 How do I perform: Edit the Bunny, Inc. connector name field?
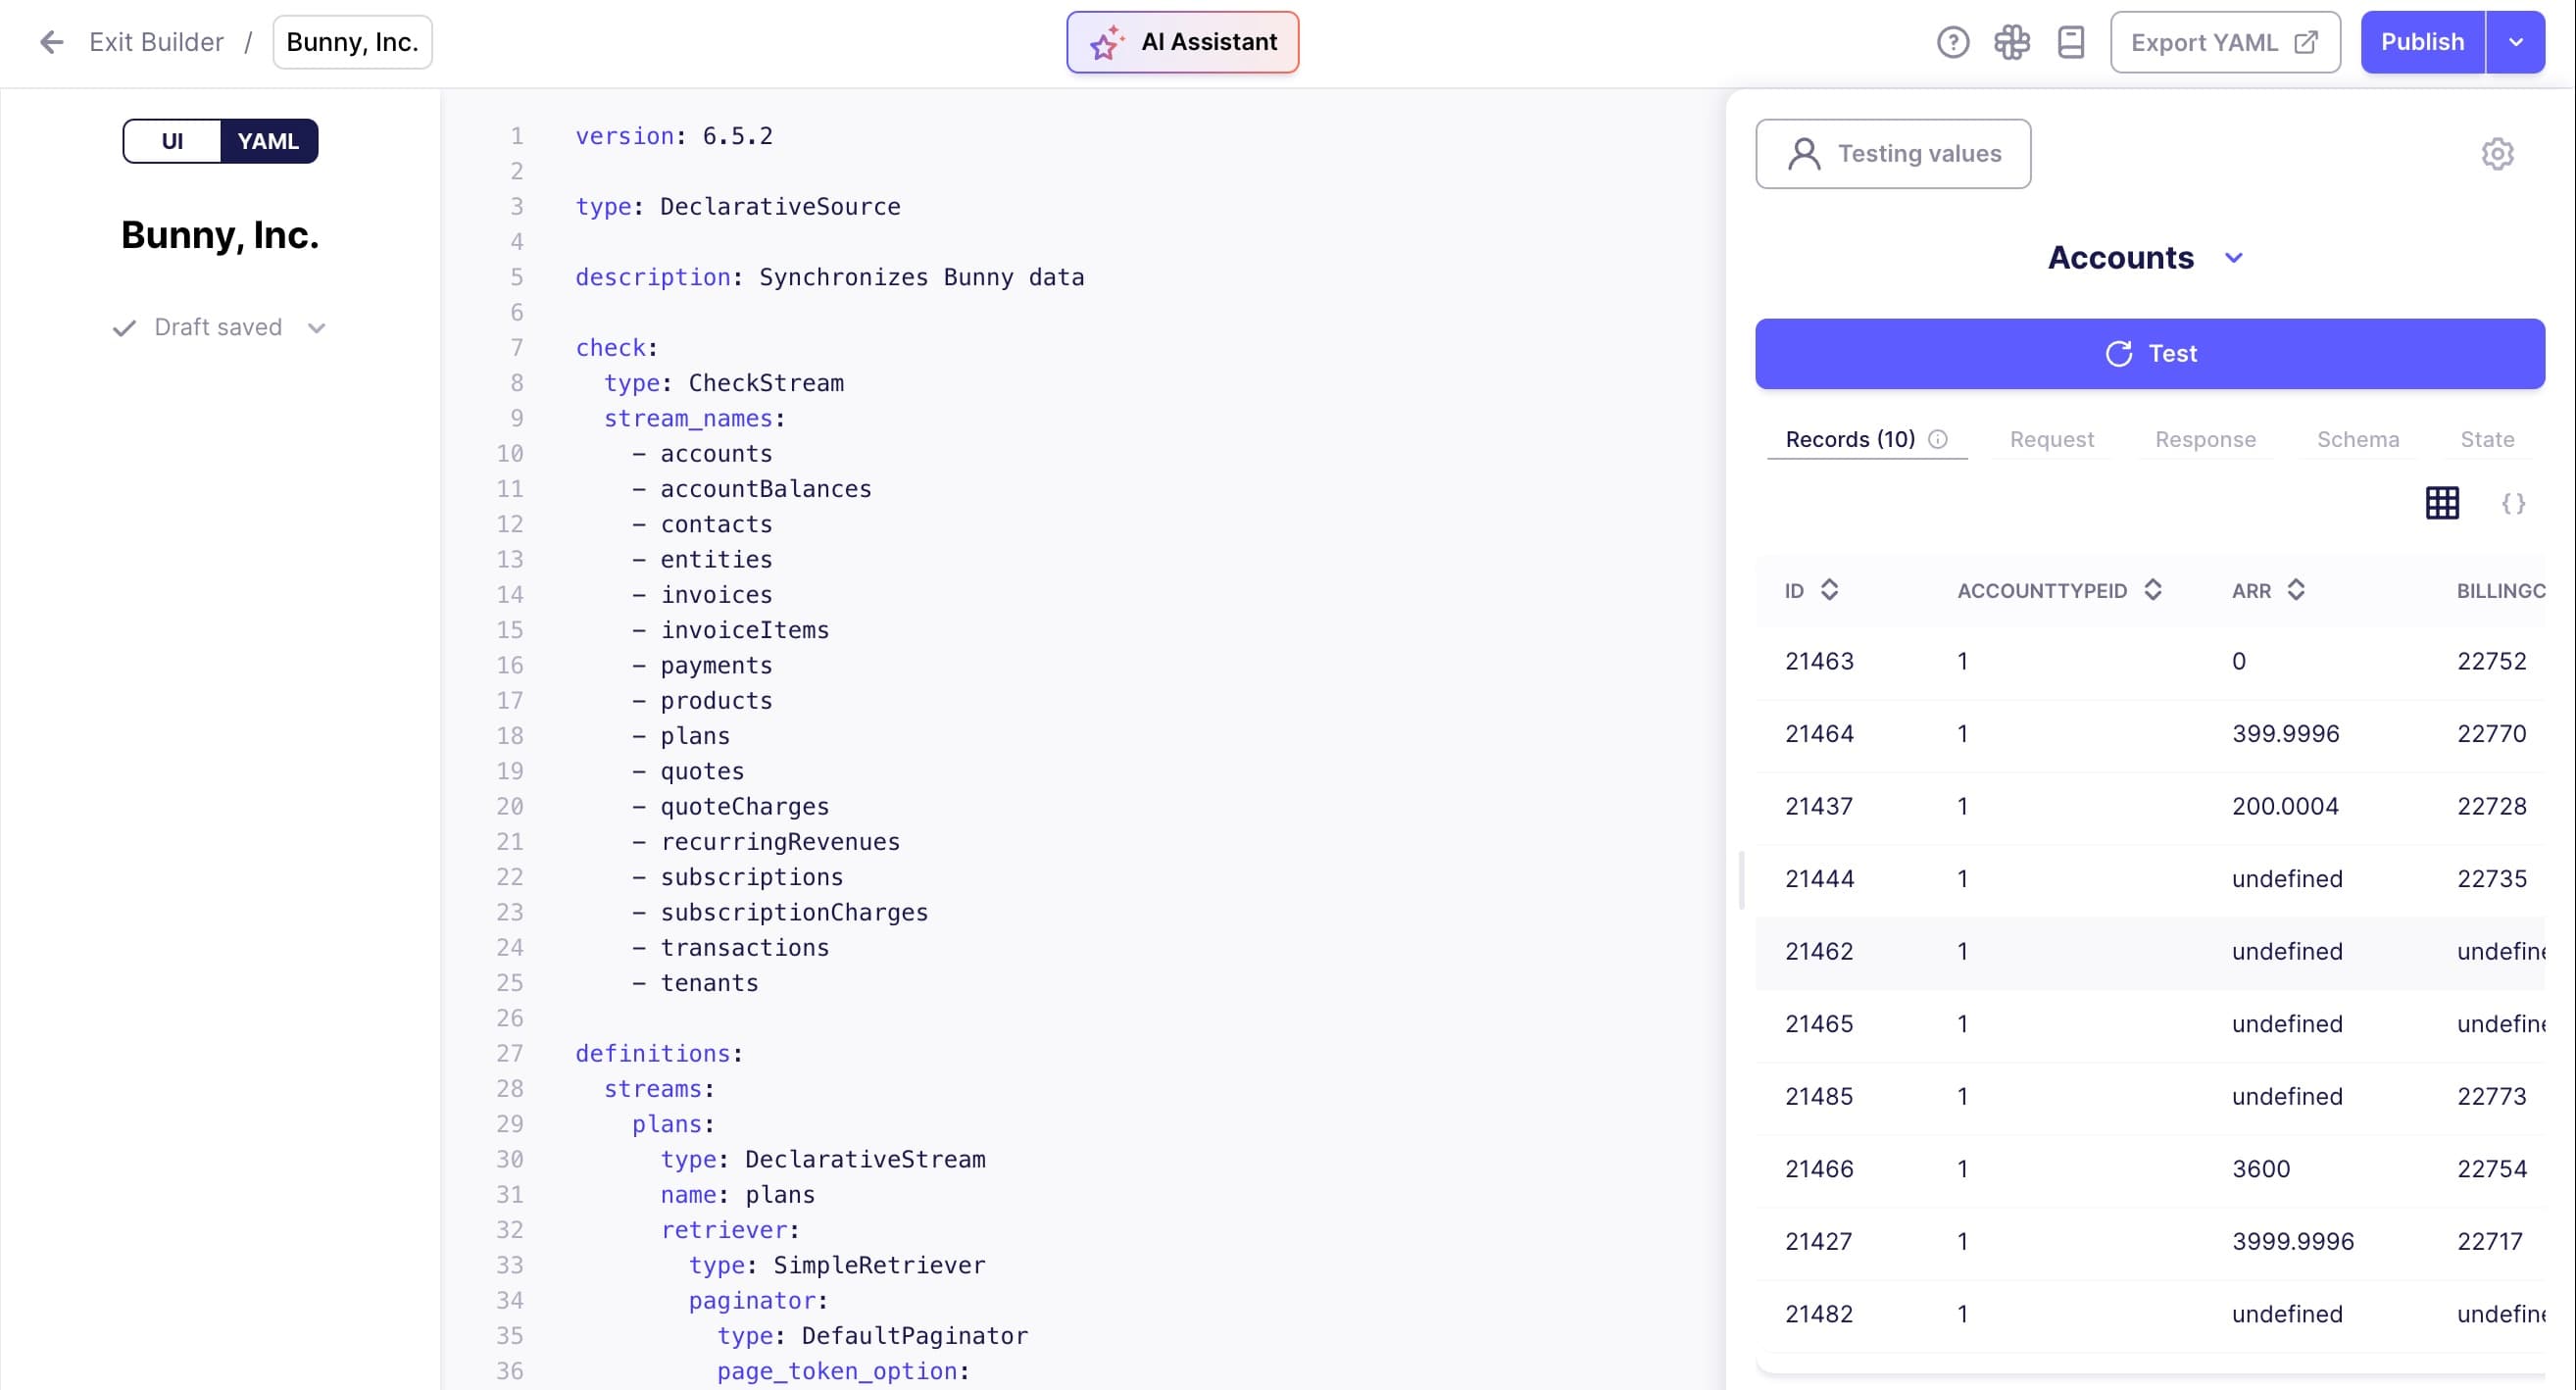point(352,42)
